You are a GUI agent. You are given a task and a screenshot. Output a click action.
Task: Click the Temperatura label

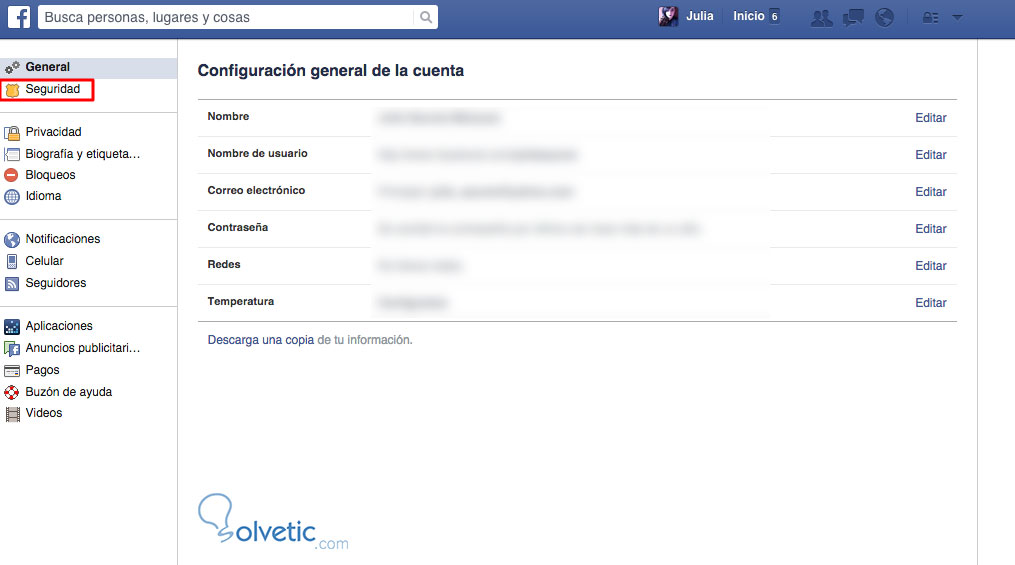[x=240, y=302]
